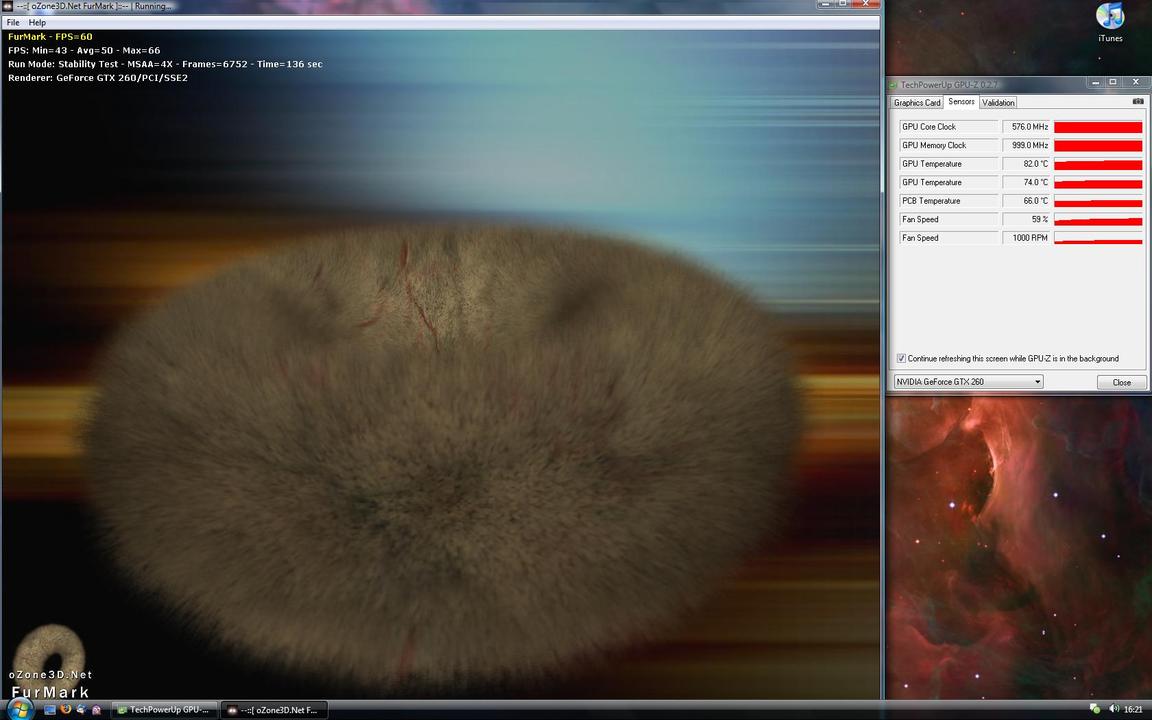1152x720 pixels.
Task: Click the system clock showing 16:21
Action: pos(1133,710)
